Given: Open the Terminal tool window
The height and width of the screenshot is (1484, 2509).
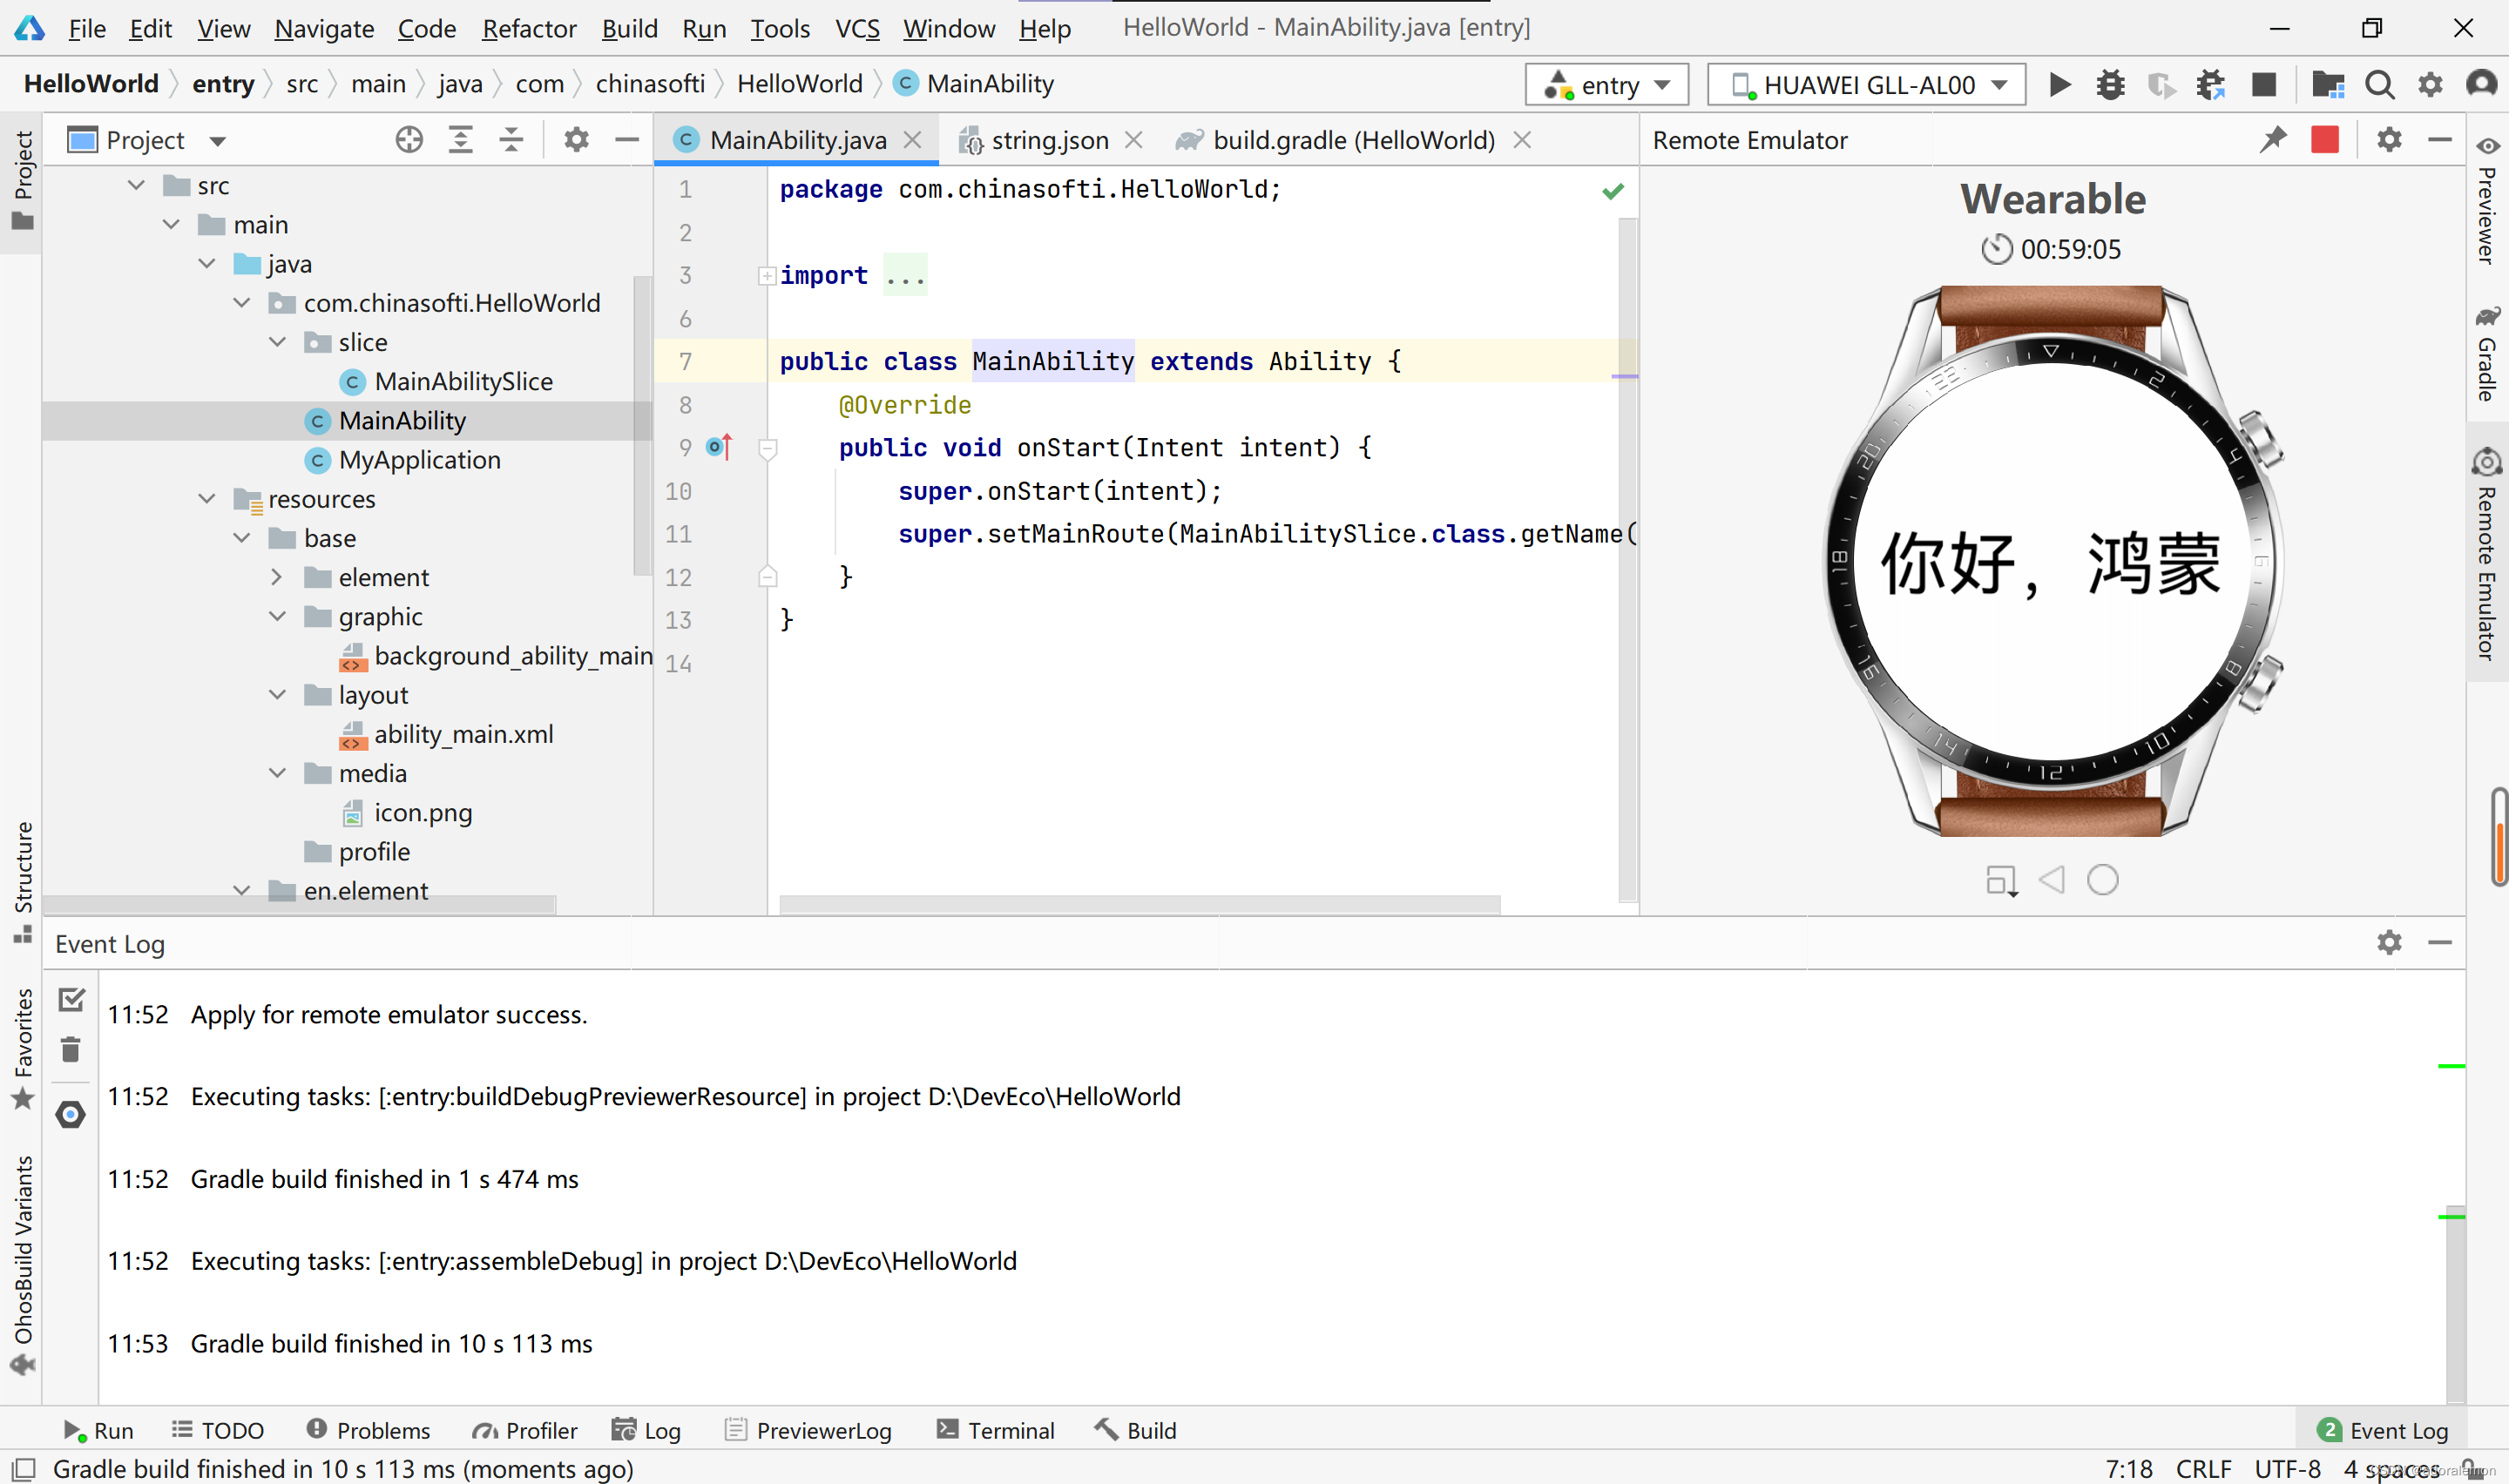Looking at the screenshot, I should coord(995,1430).
